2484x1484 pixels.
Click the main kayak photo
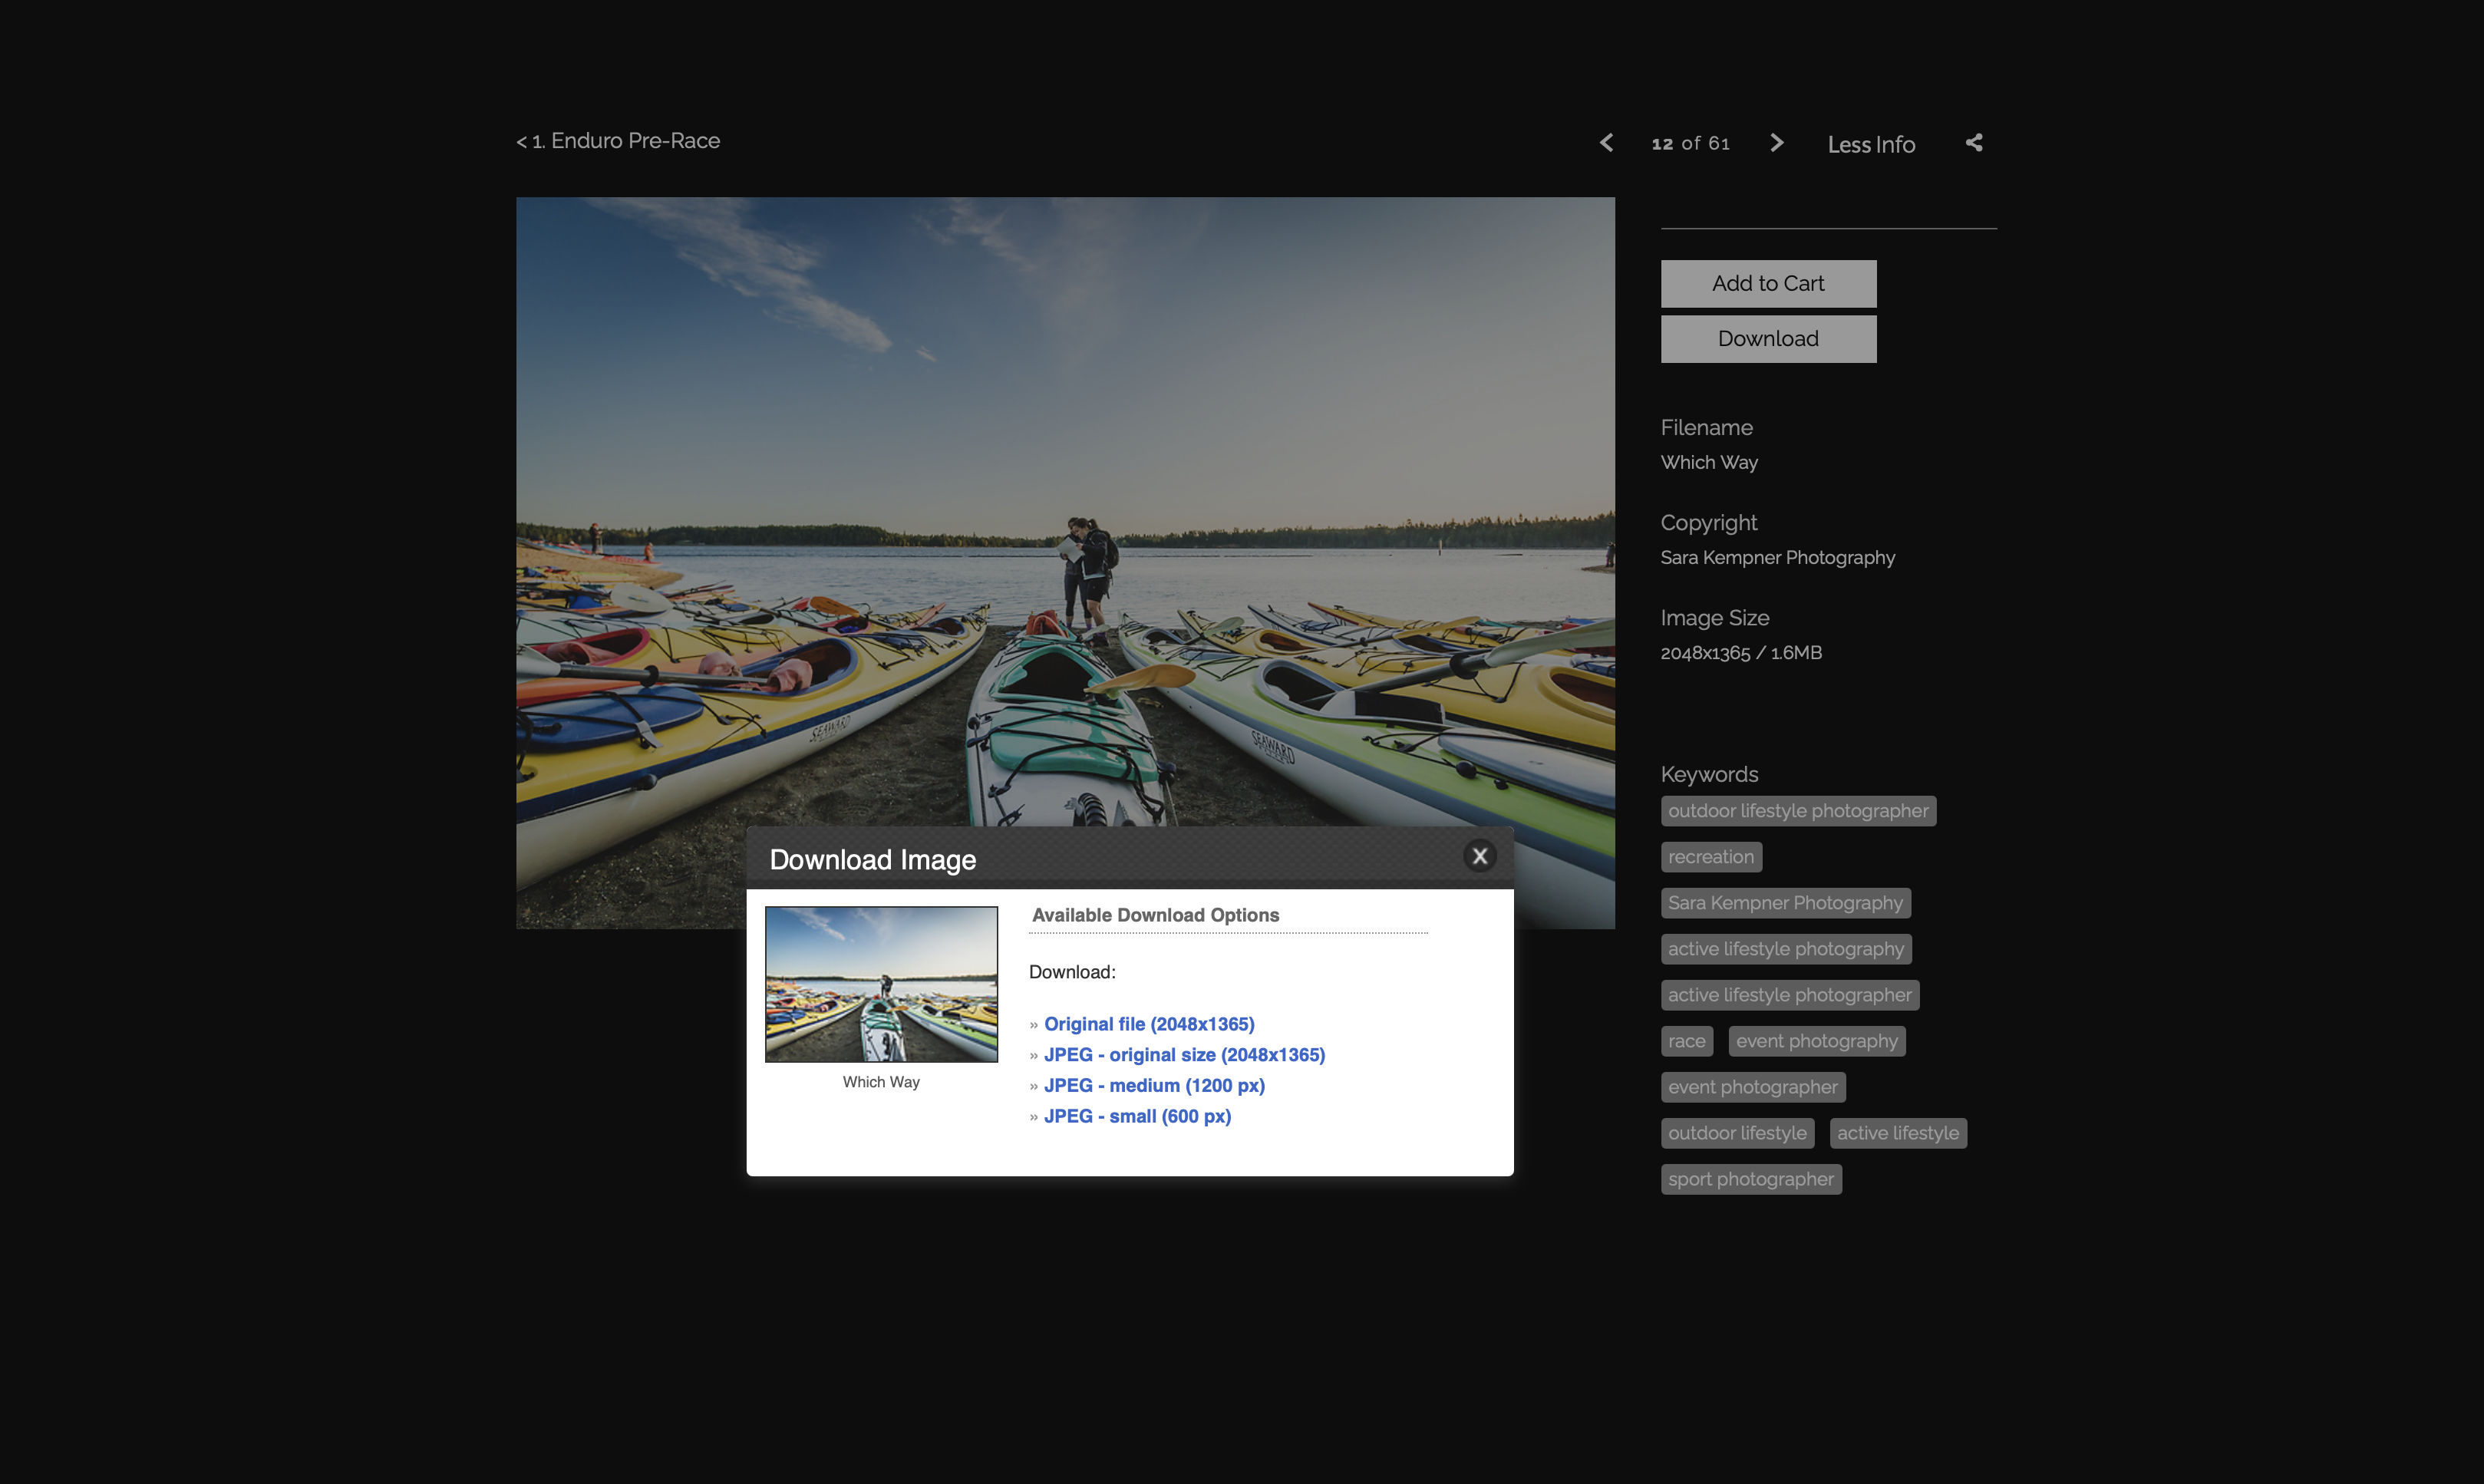click(1064, 500)
